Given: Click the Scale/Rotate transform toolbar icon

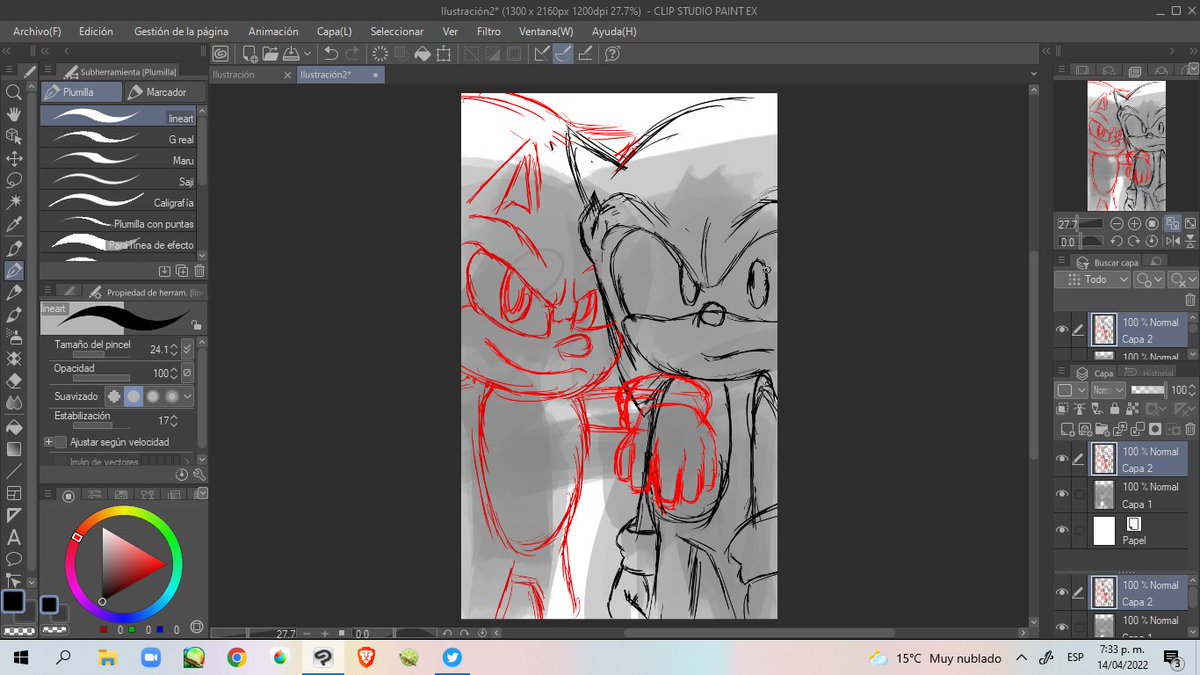Looking at the screenshot, I should pos(443,54).
